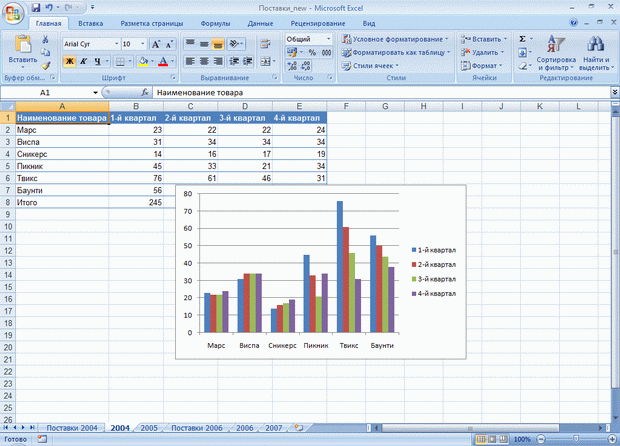
Task: Open Find and Select binoculars
Action: click(x=595, y=53)
